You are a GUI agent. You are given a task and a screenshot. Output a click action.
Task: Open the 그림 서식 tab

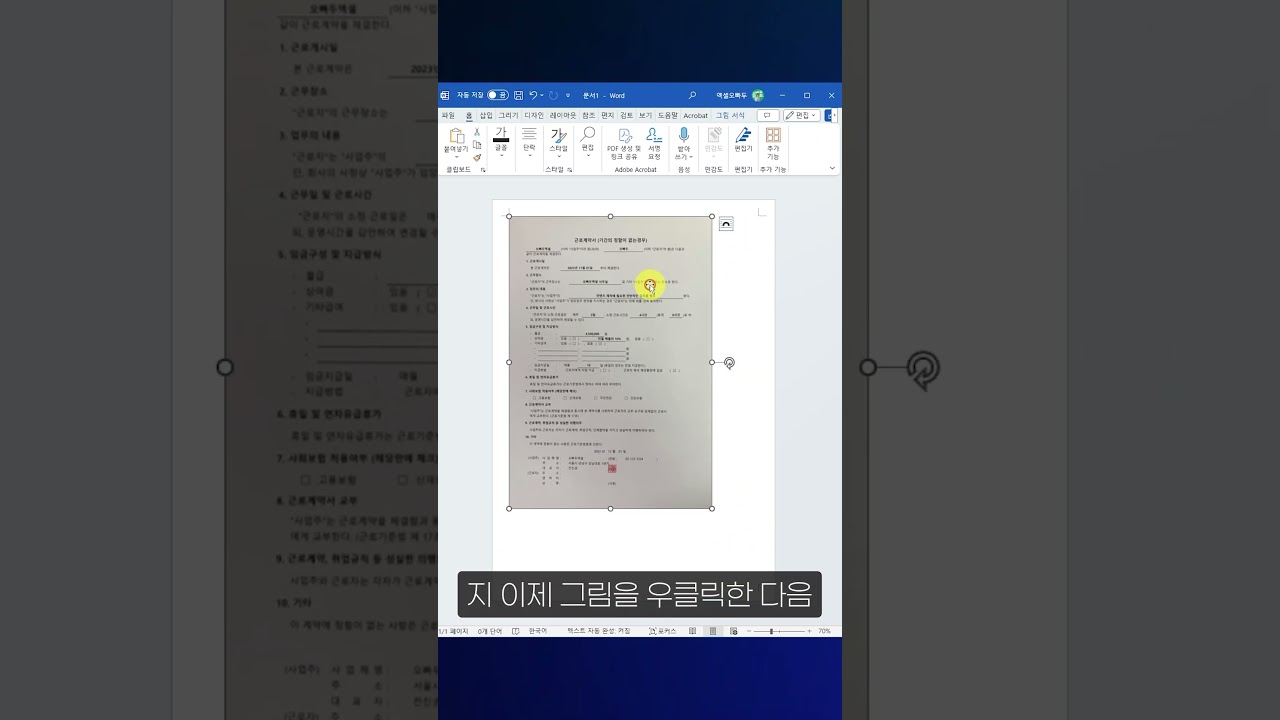click(x=730, y=115)
